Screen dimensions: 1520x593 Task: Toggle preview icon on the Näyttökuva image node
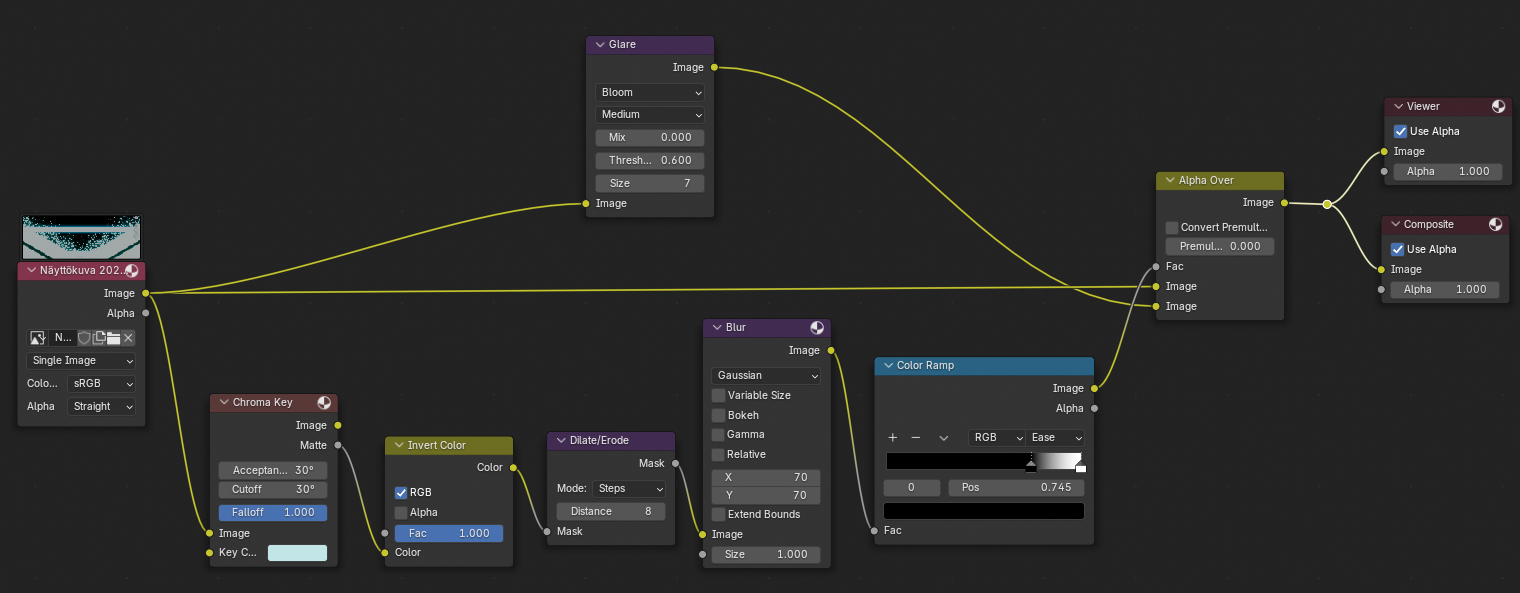(x=132, y=270)
